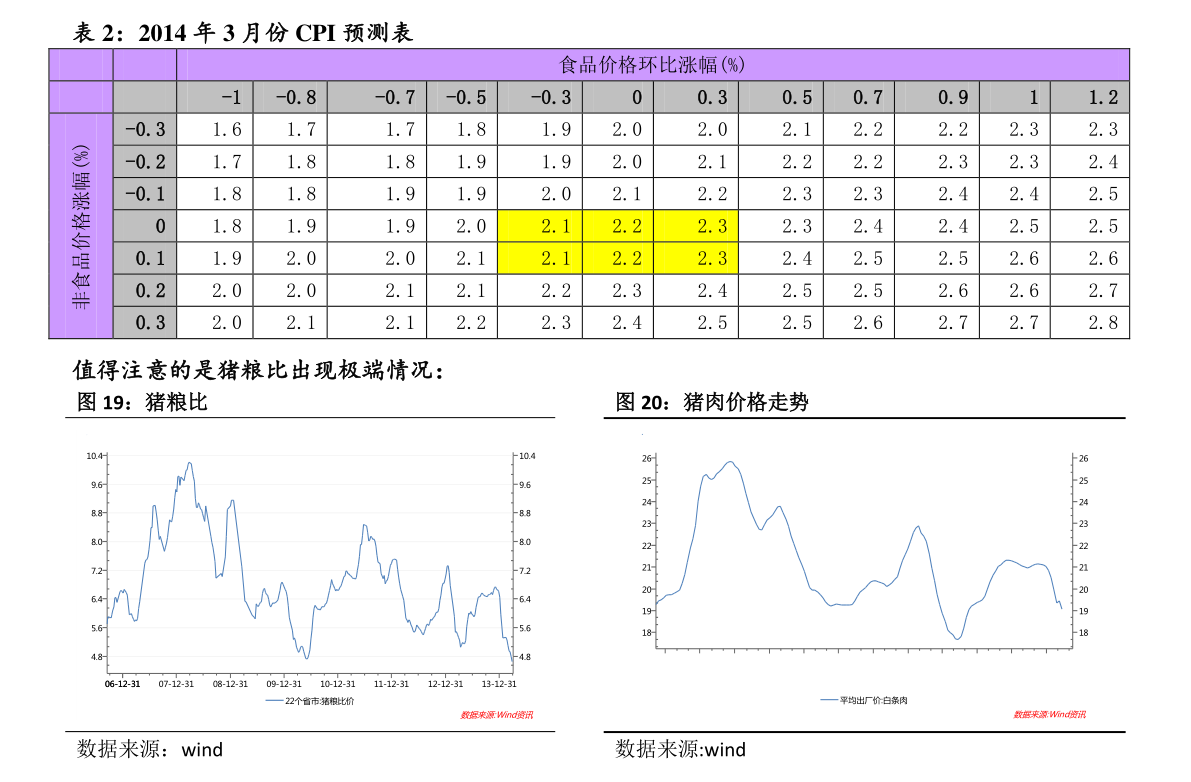Select the -0.2 row header cell

coord(145,161)
